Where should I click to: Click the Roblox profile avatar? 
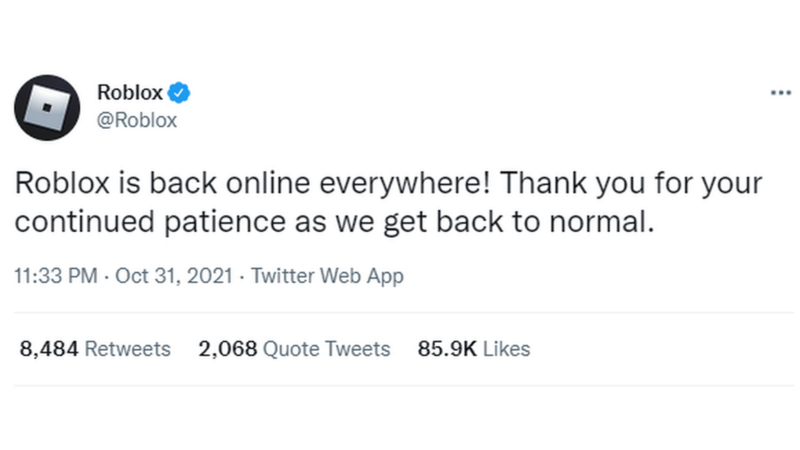click(x=47, y=107)
